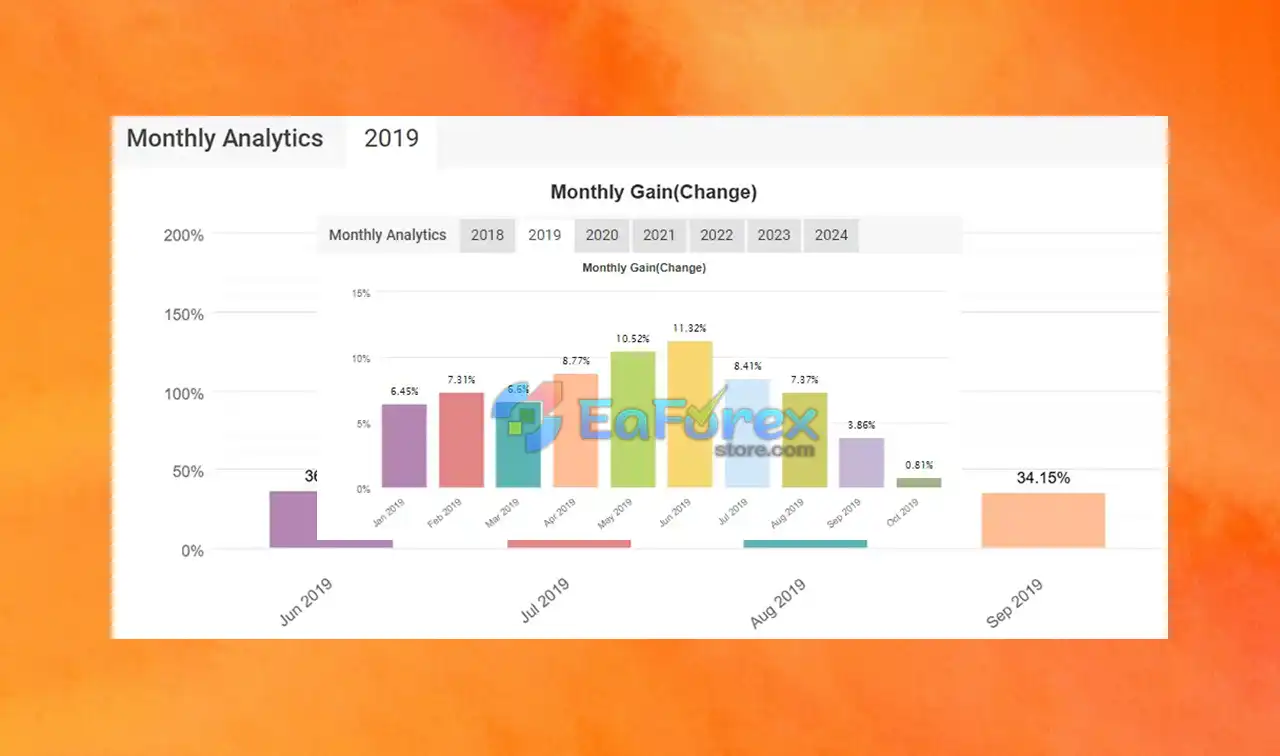This screenshot has height=756, width=1280.
Task: Open the 2021 analytics tab
Action: [659, 235]
